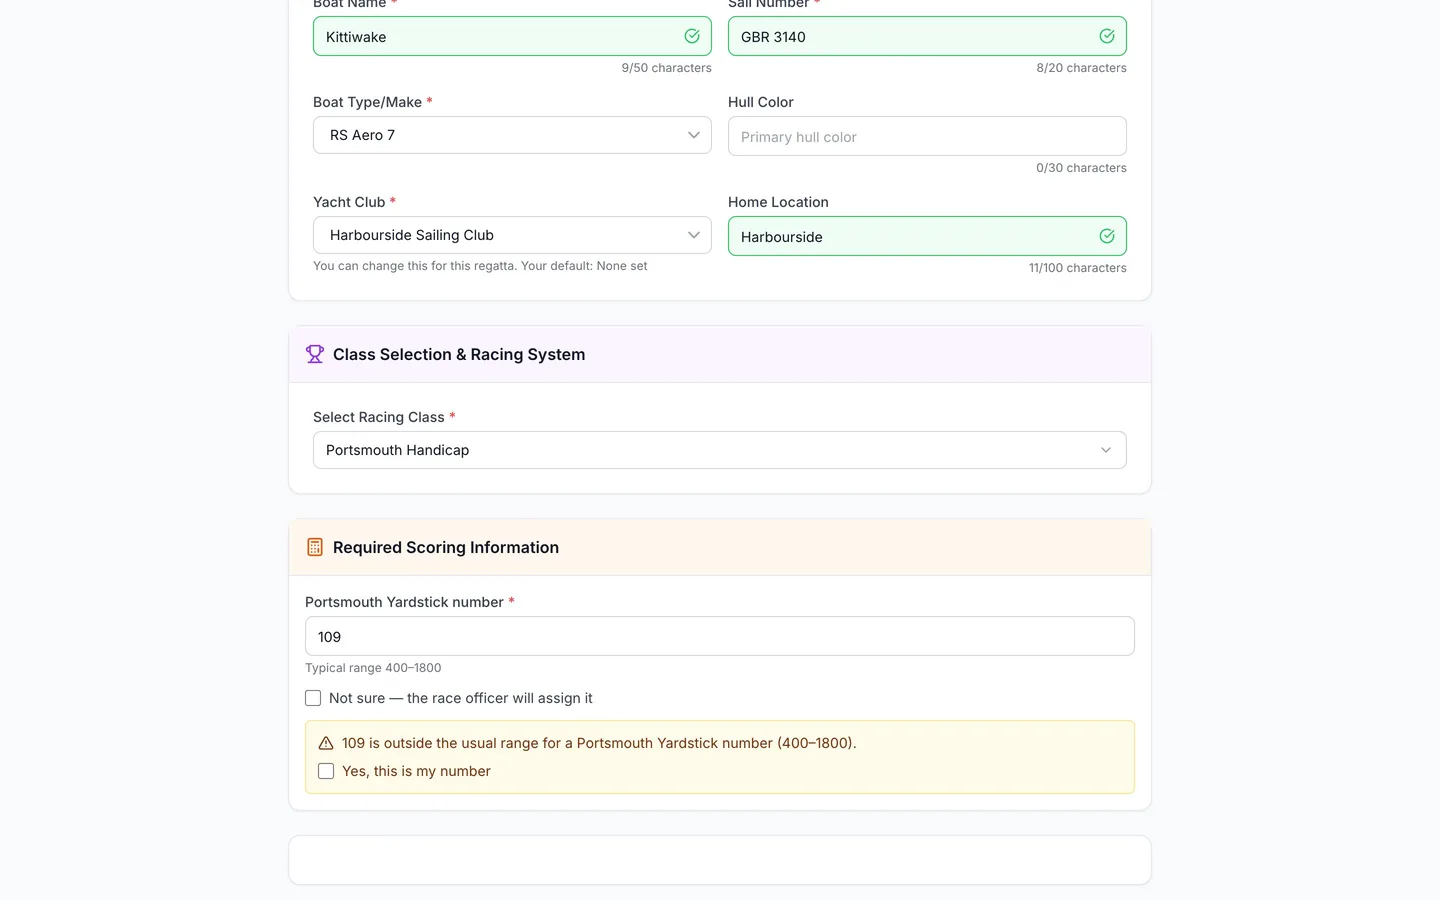Click the Boat Name field containing Kittiwake
The image size is (1440, 900).
click(512, 36)
